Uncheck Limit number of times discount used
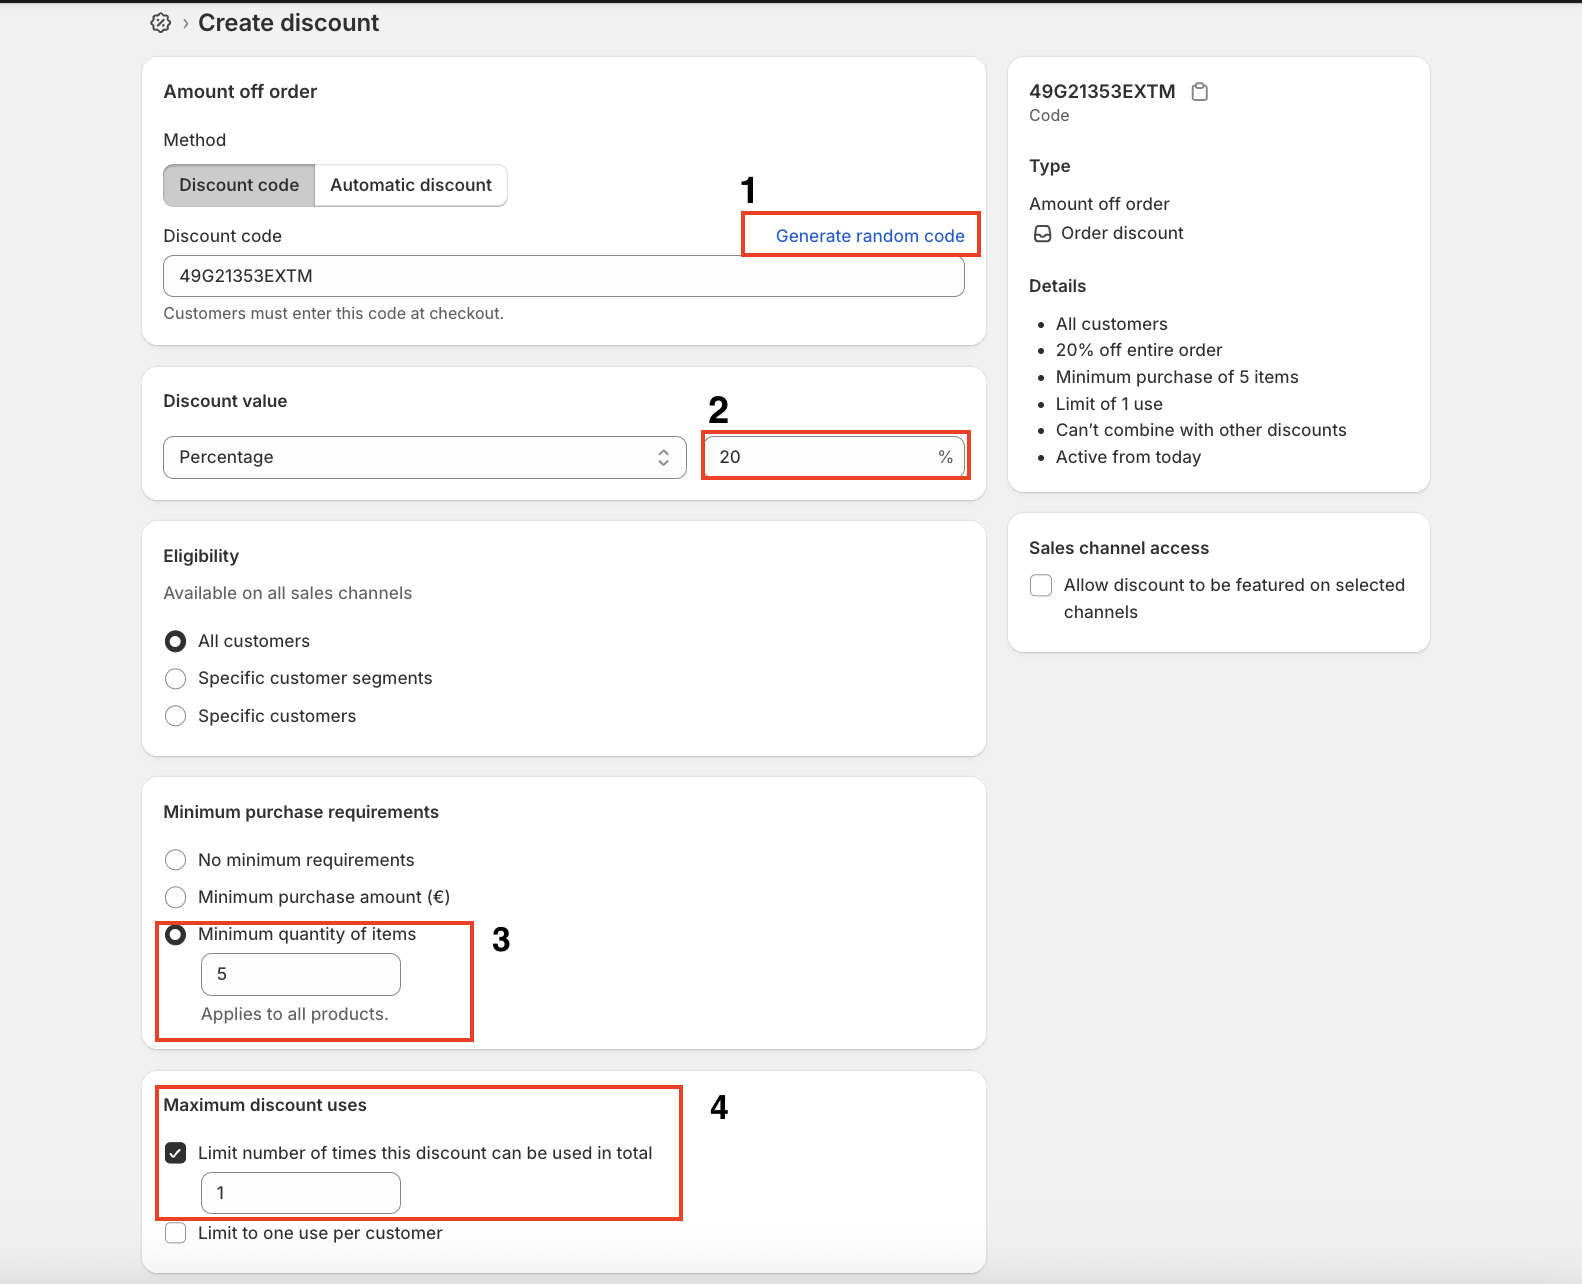Image resolution: width=1582 pixels, height=1284 pixels. (x=176, y=1153)
